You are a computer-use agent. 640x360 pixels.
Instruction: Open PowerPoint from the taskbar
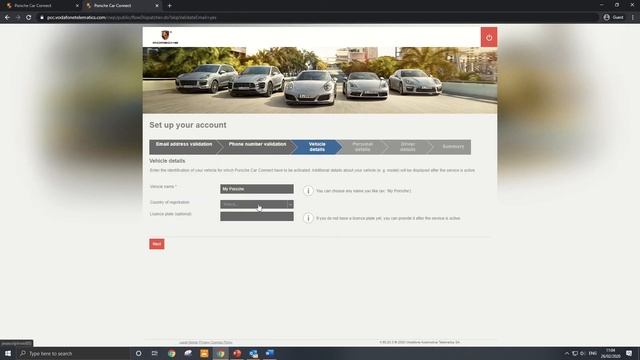click(237, 353)
